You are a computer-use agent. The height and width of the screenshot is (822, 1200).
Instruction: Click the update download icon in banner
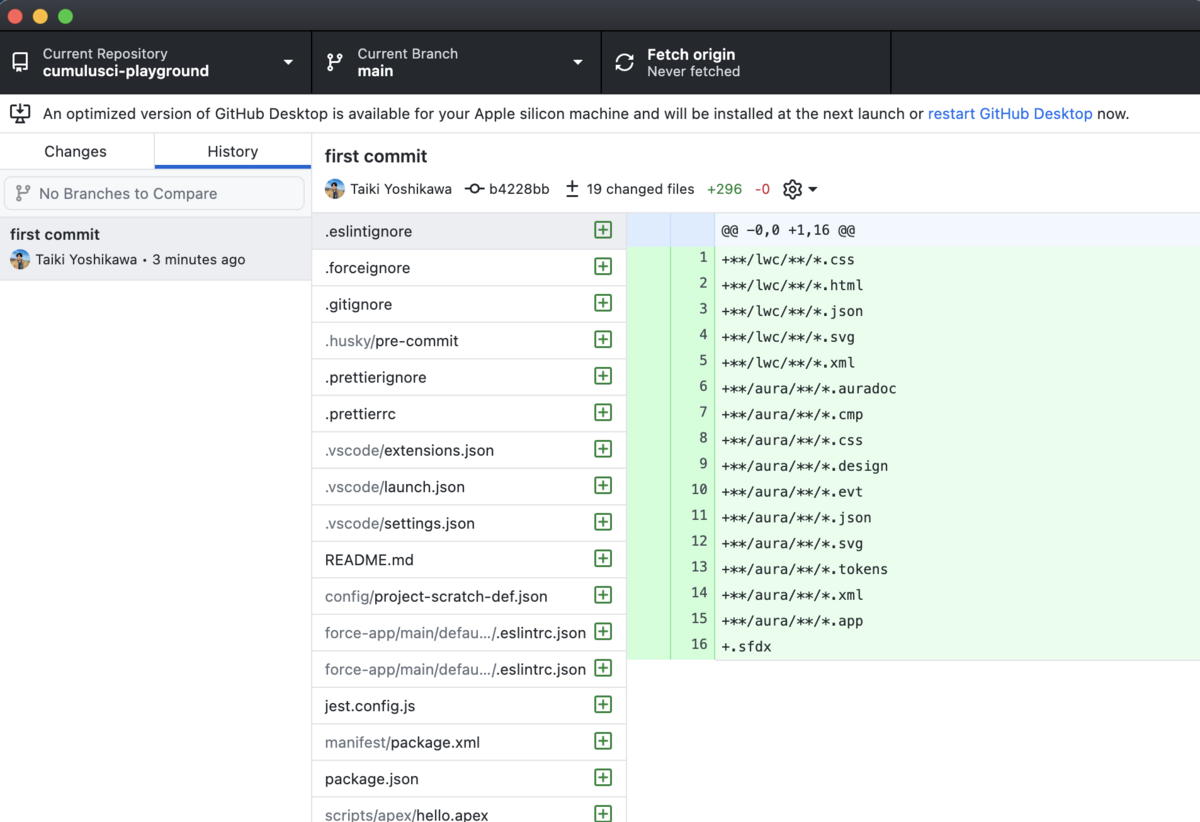[x=20, y=113]
